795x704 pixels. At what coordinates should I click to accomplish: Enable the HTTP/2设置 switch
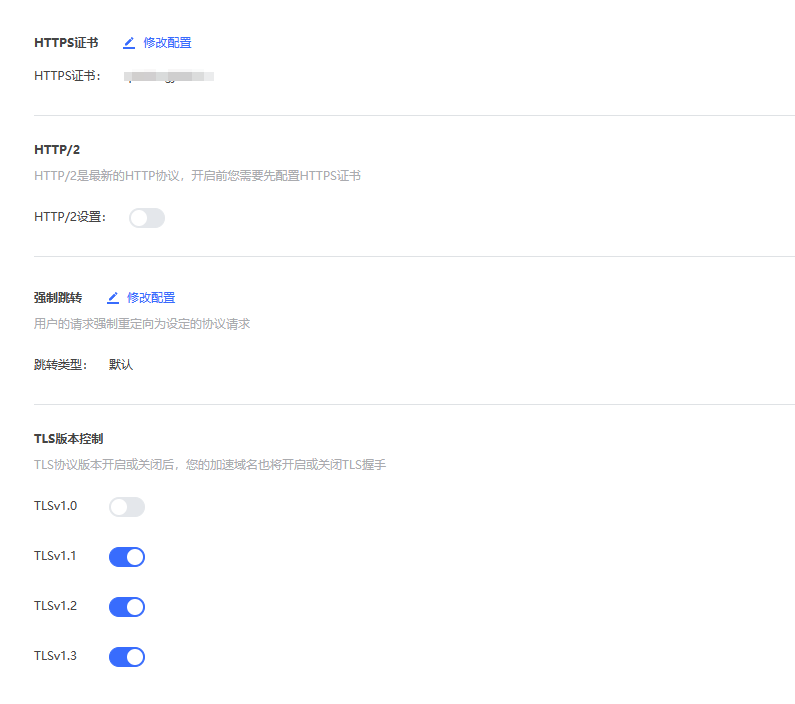tap(147, 217)
